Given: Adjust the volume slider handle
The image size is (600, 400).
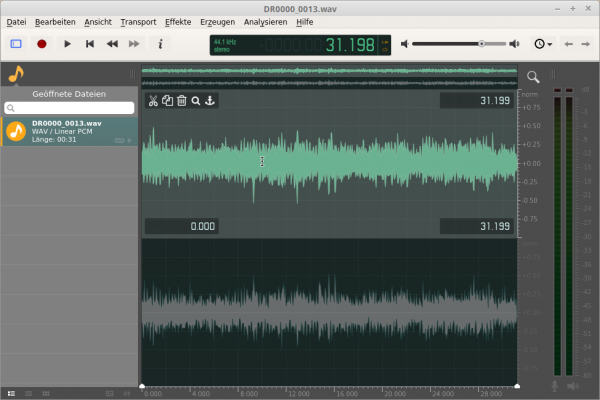Looking at the screenshot, I should click(481, 44).
